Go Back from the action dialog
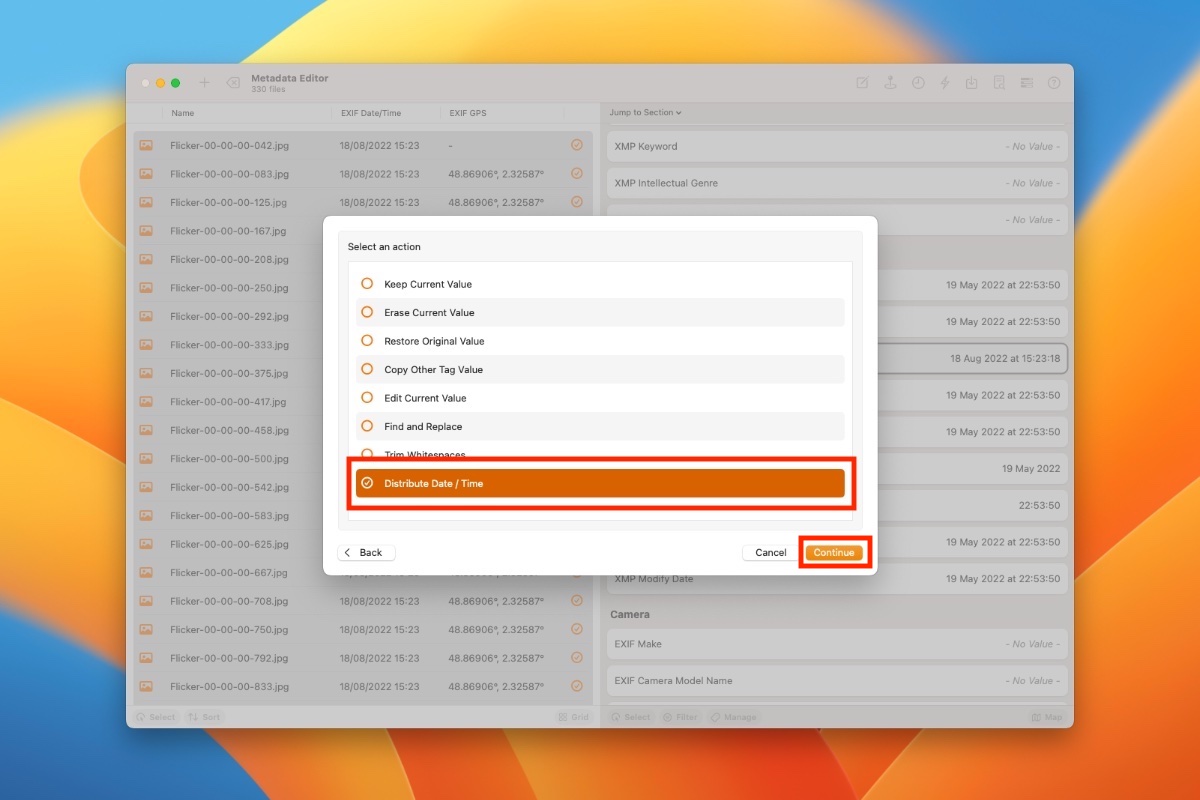 click(366, 553)
